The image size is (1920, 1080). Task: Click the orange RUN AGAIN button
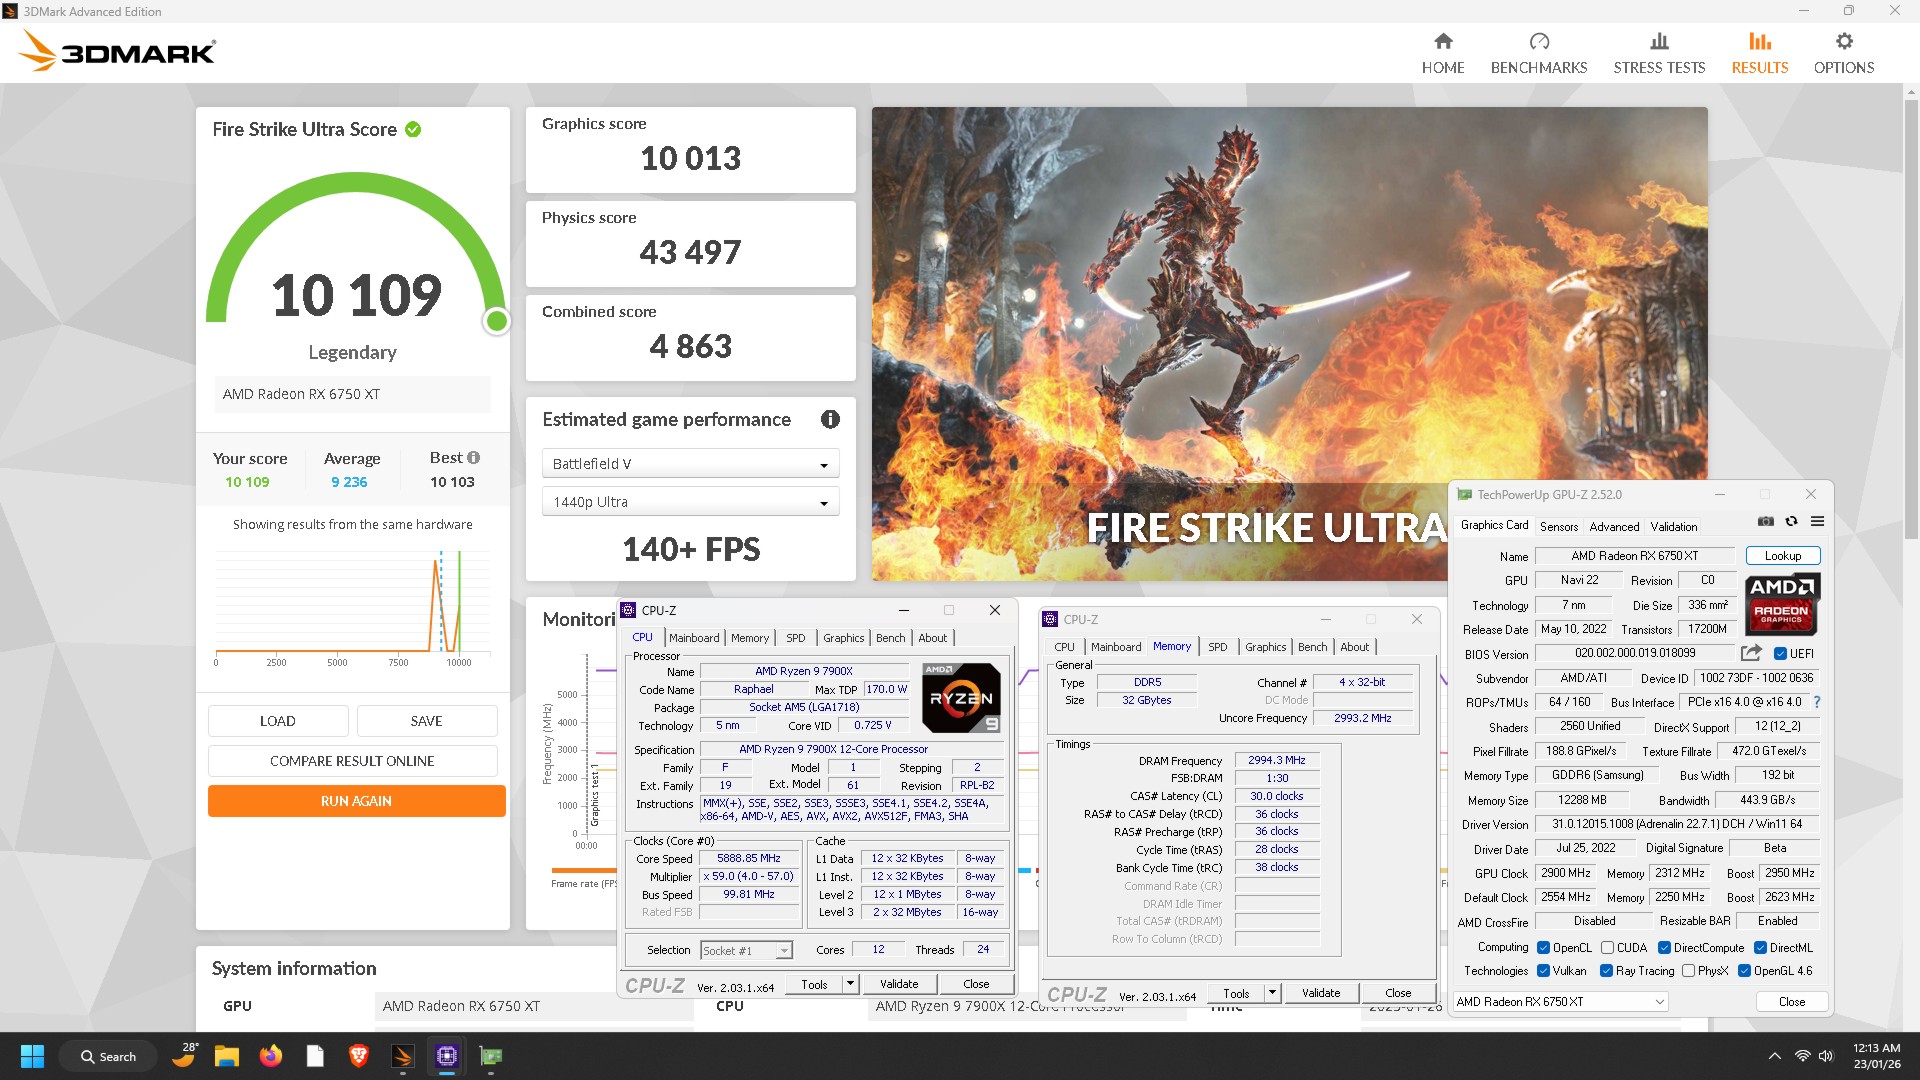coord(356,801)
